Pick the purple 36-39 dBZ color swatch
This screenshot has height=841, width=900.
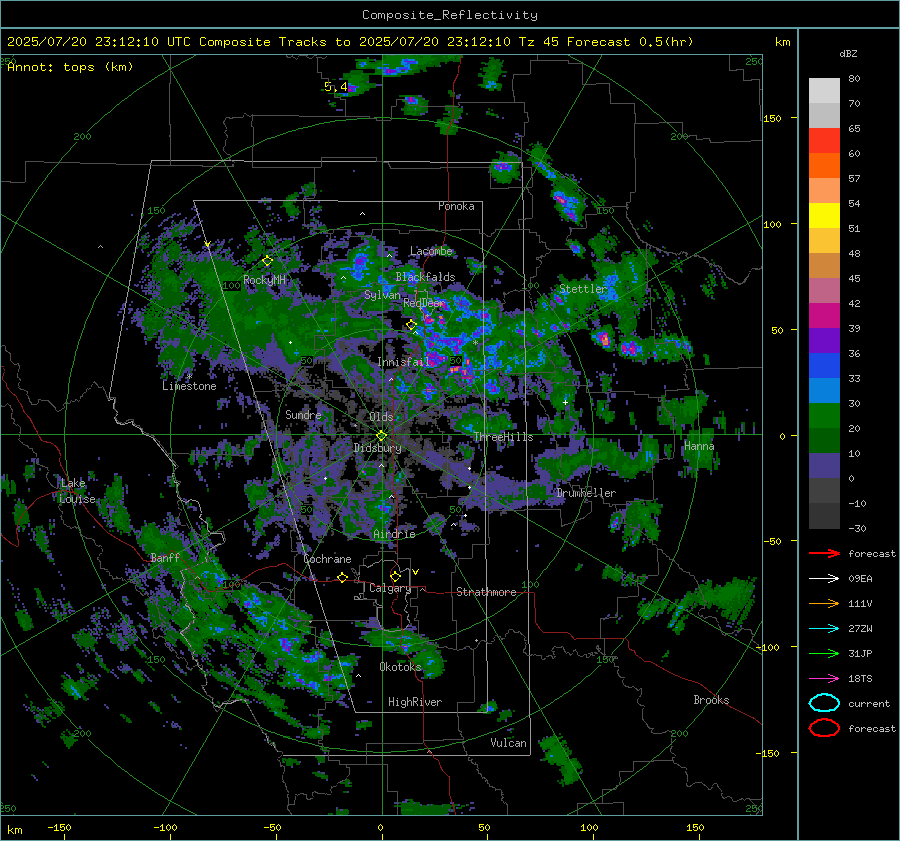tap(824, 341)
